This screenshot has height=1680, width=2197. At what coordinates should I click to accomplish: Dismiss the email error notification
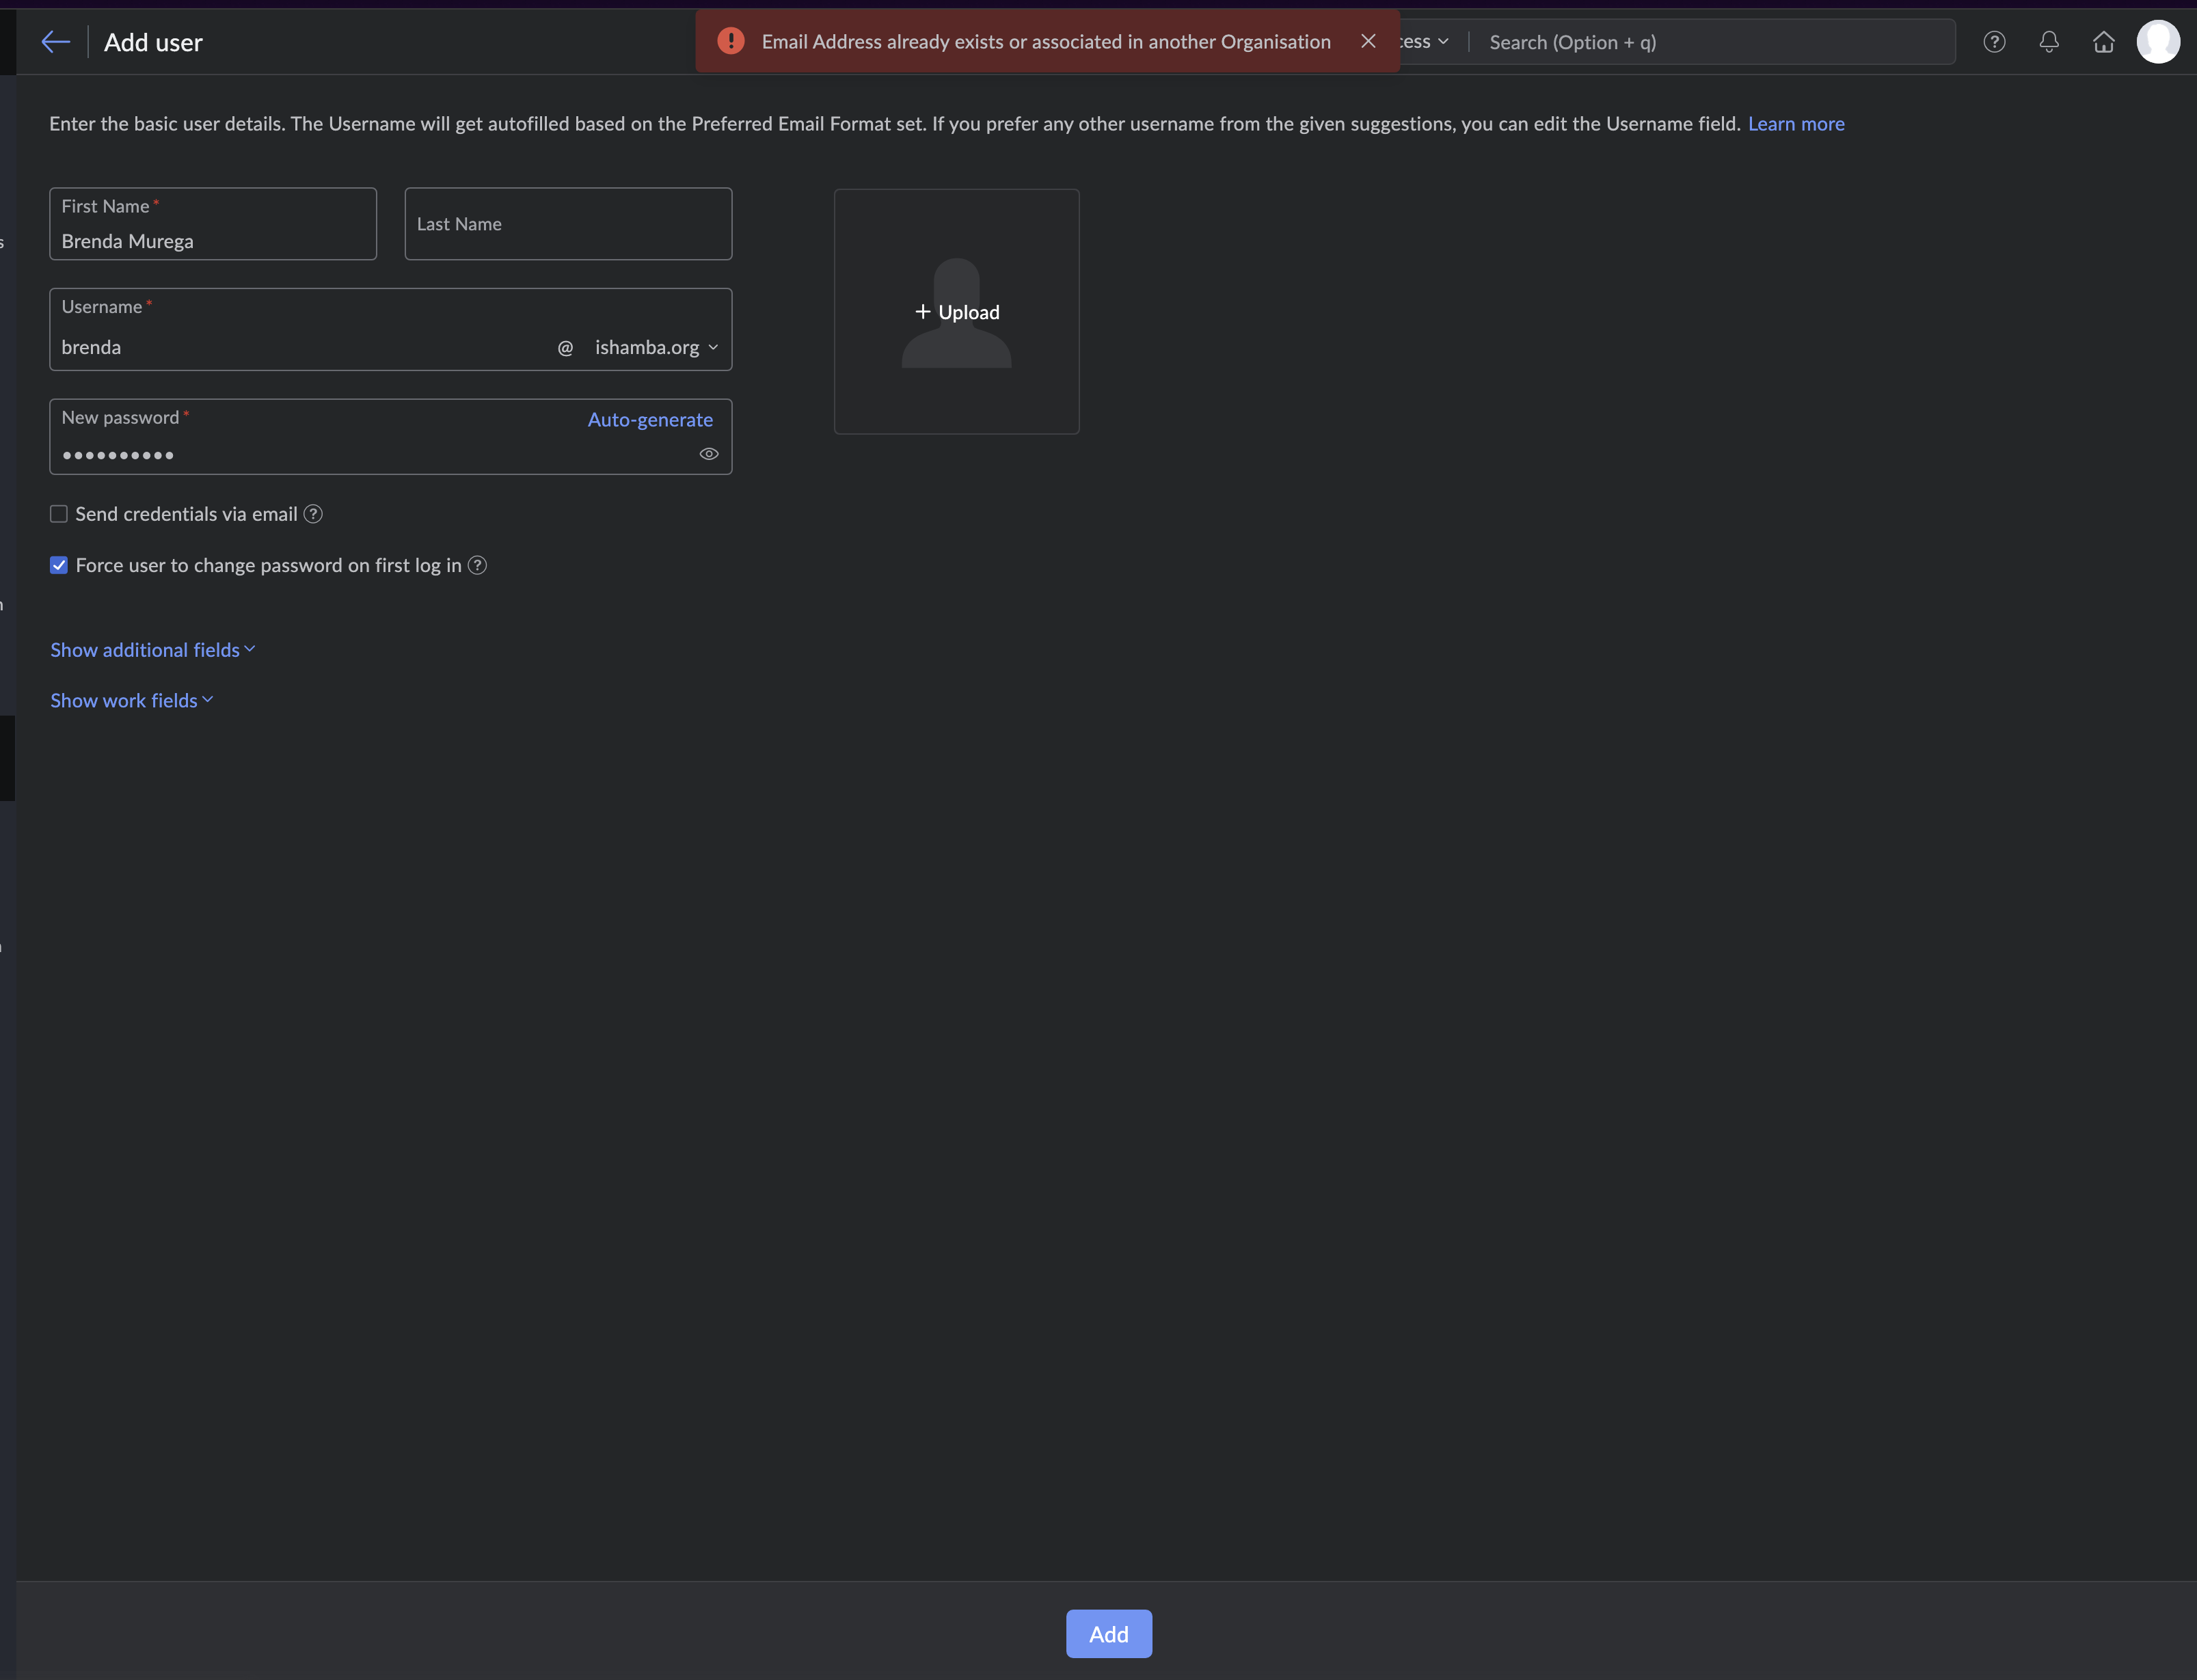[1368, 41]
